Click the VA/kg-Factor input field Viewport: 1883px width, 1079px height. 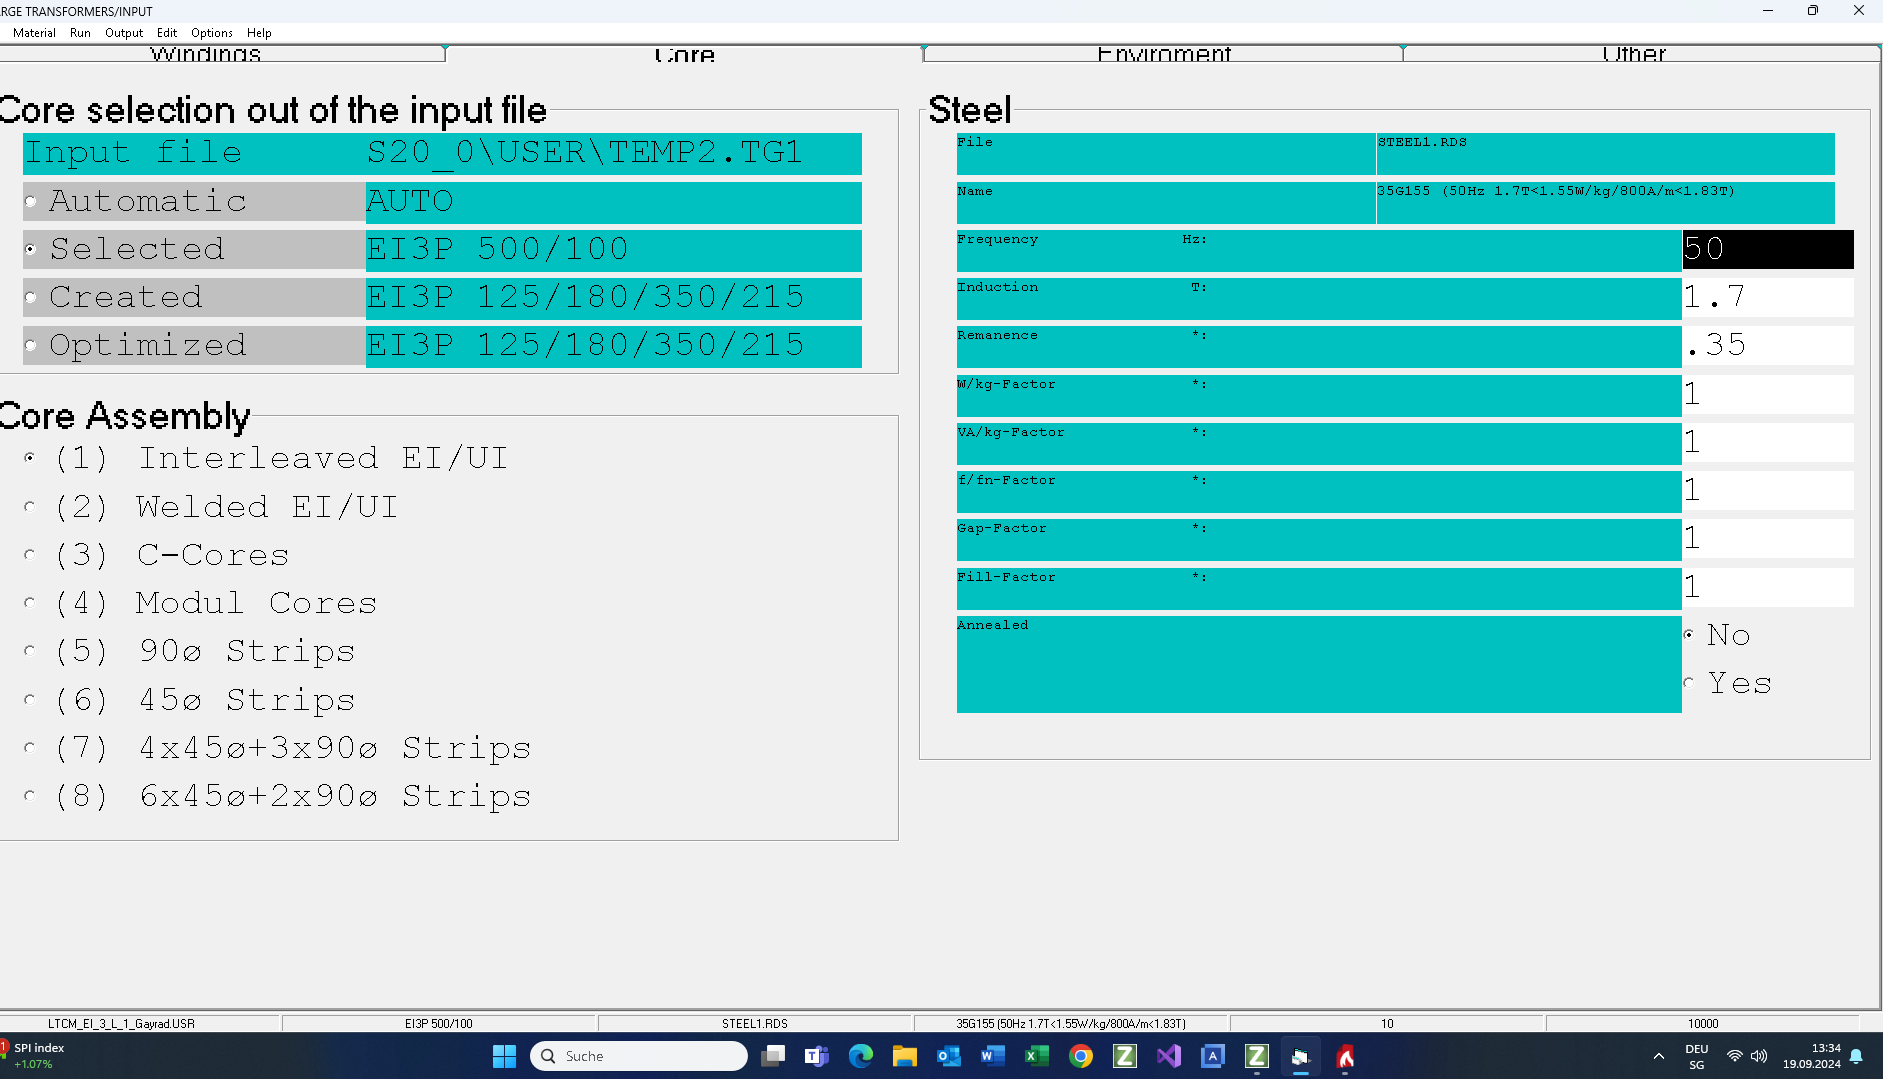[1767, 442]
